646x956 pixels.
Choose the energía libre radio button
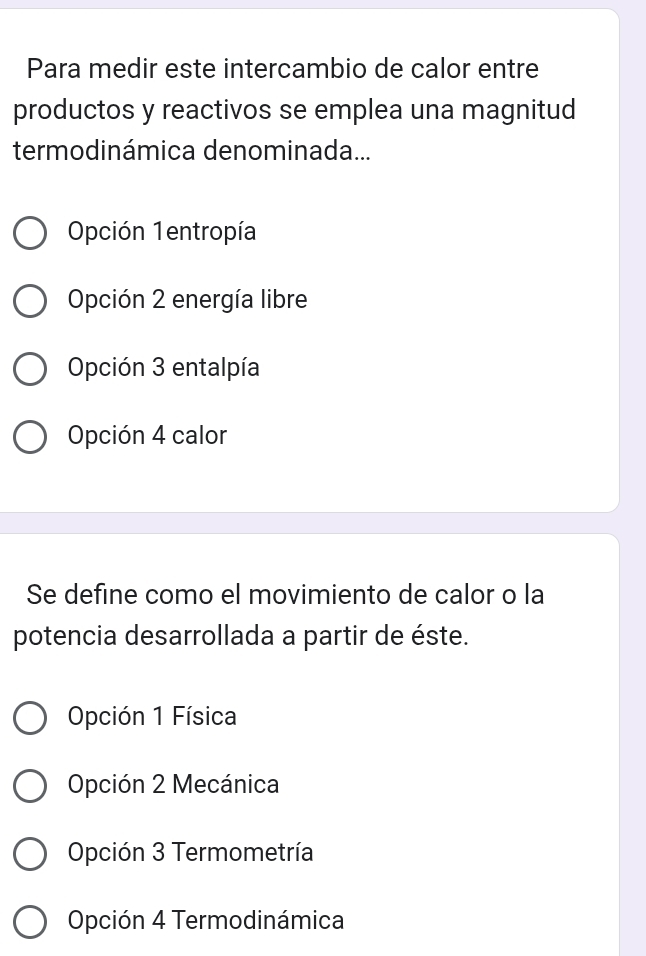30,301
